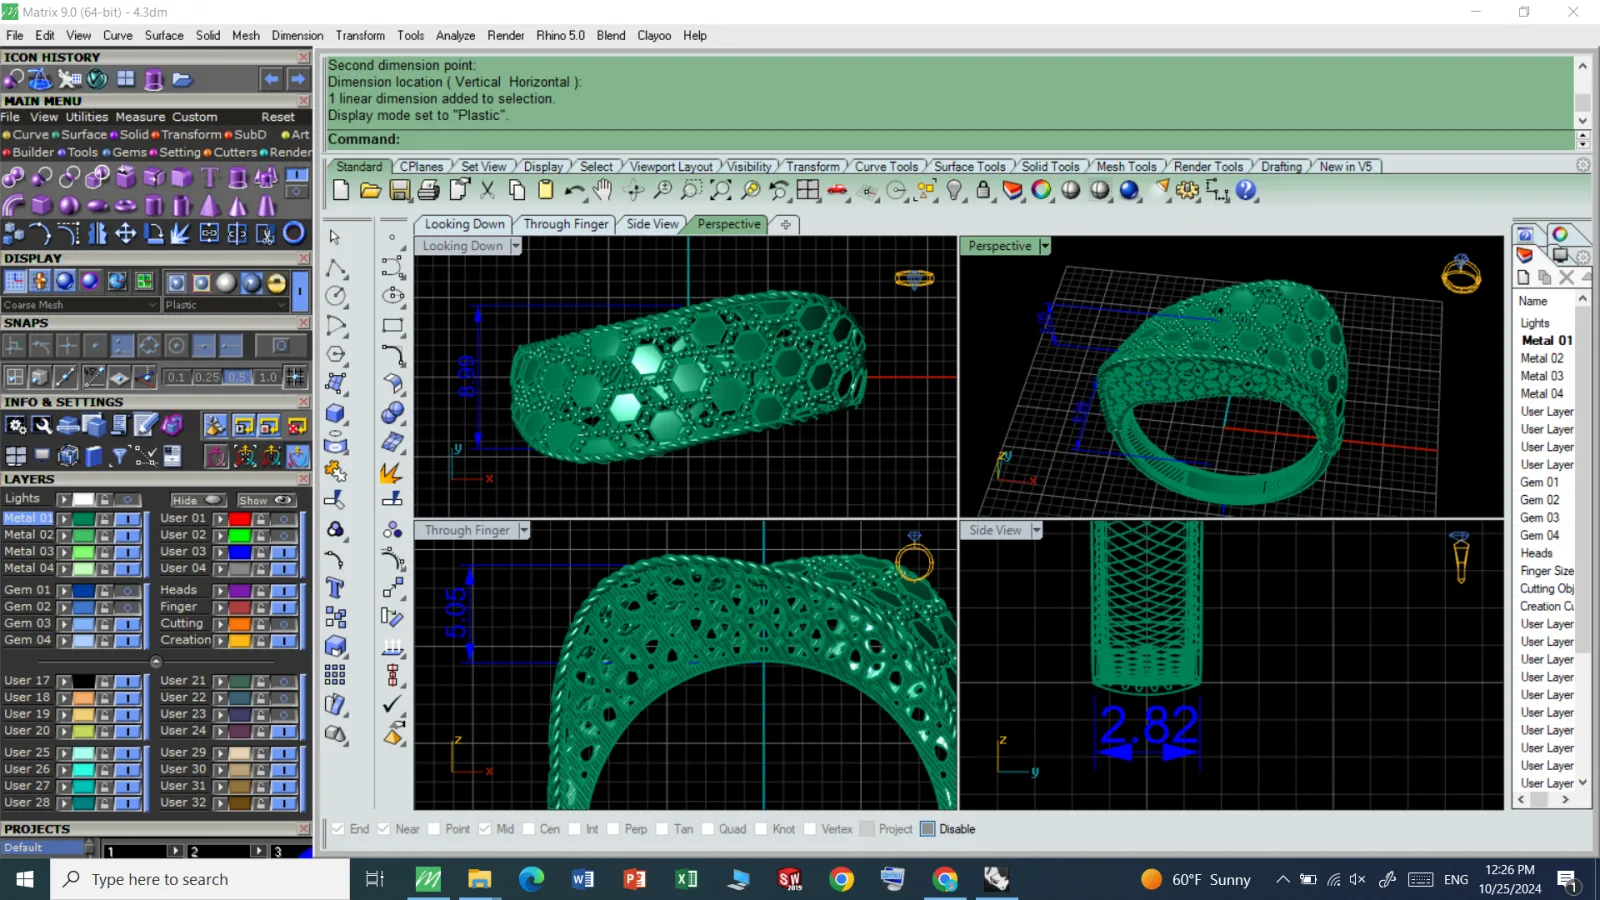Activate the Pan hand tool
Screen dimensions: 1600x900
pos(603,190)
